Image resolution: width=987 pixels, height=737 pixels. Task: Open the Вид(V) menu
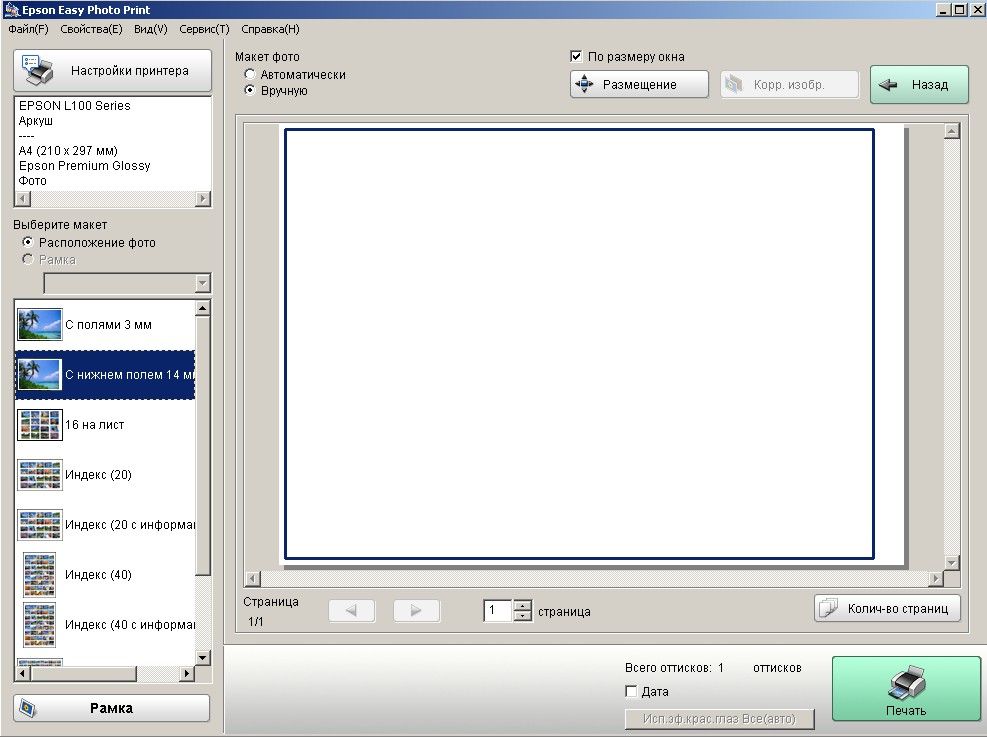[x=150, y=29]
